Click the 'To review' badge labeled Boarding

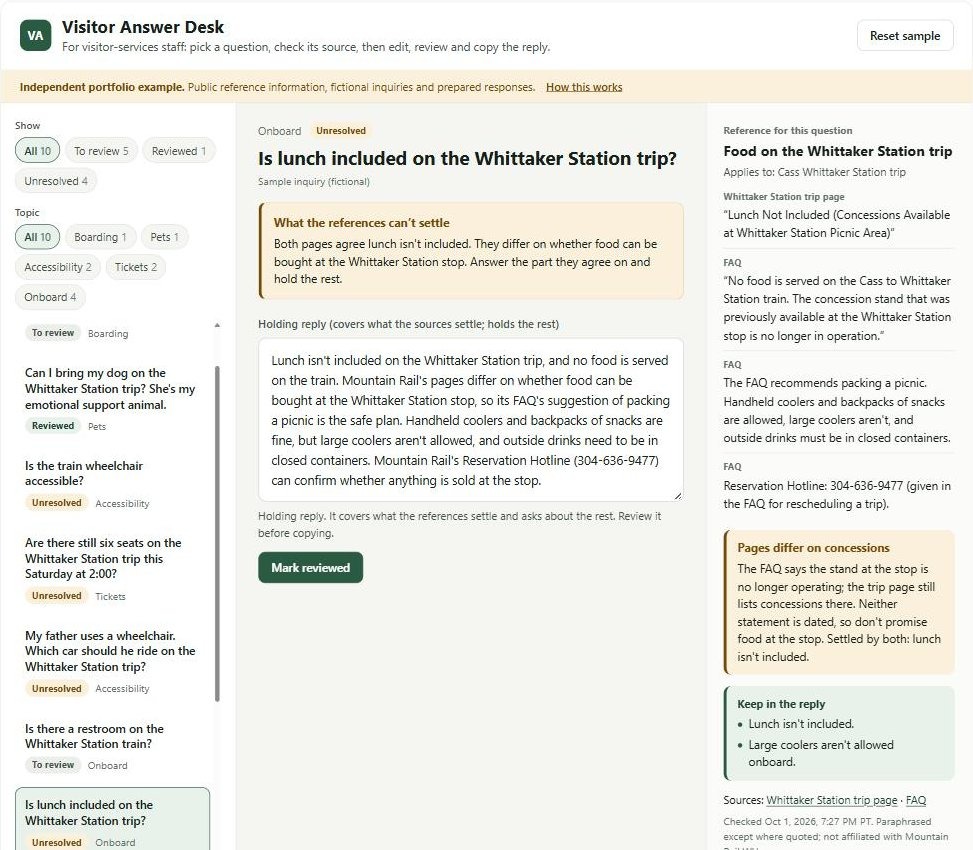pyautogui.click(x=53, y=333)
